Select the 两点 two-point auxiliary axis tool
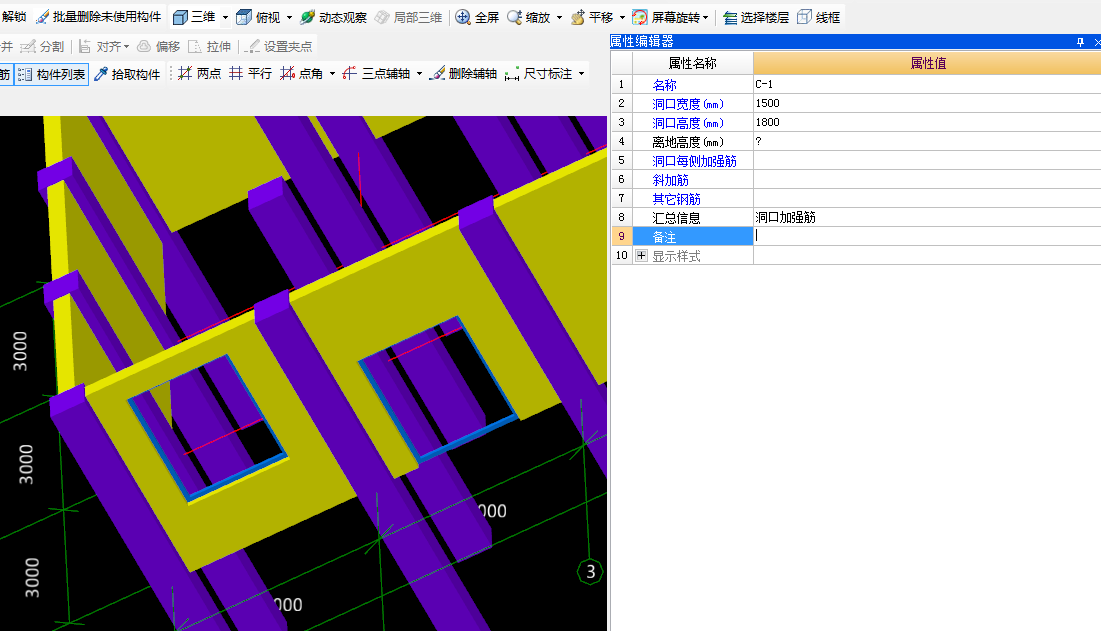 coord(199,74)
